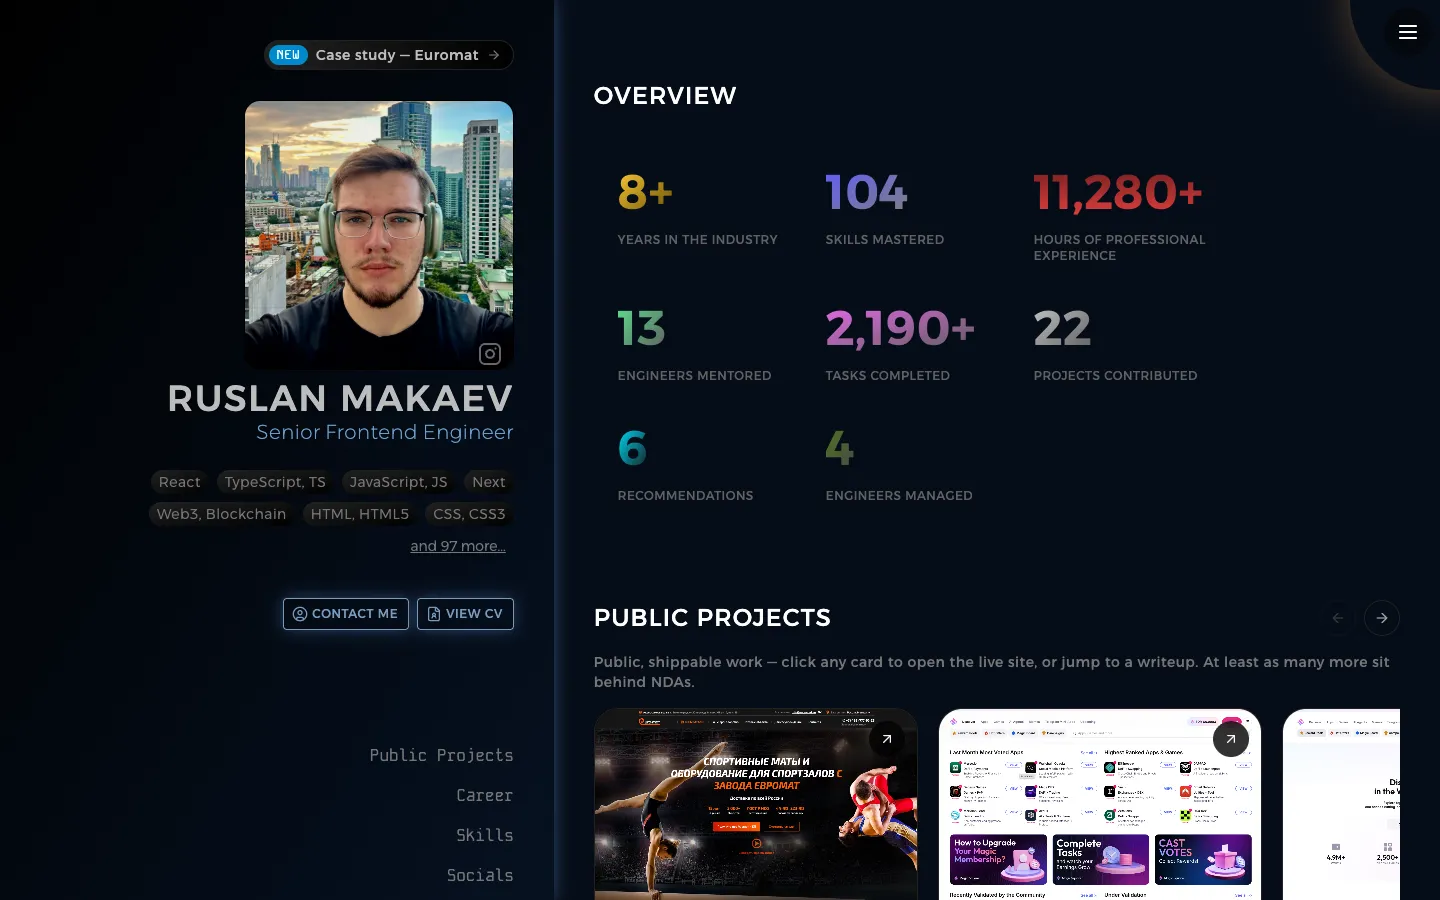The height and width of the screenshot is (900, 1440).
Task: Select the HTML, HTML5 skill tag
Action: (x=360, y=514)
